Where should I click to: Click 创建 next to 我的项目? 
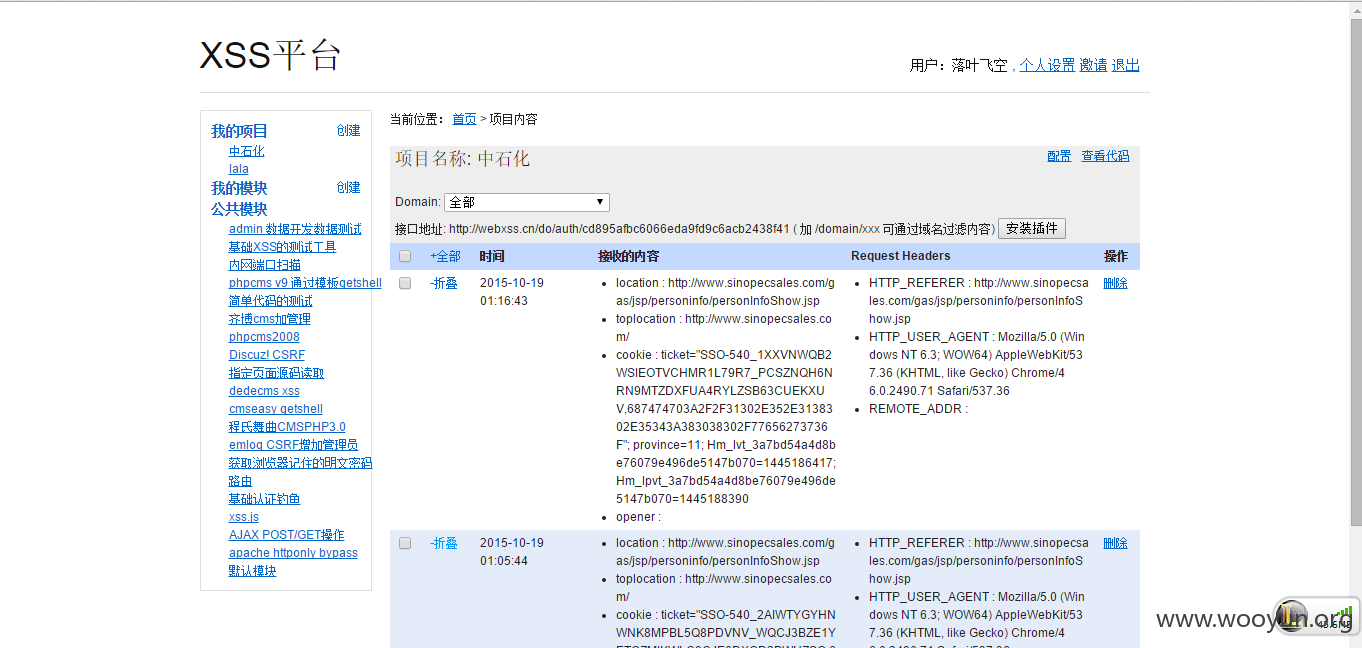click(x=348, y=130)
